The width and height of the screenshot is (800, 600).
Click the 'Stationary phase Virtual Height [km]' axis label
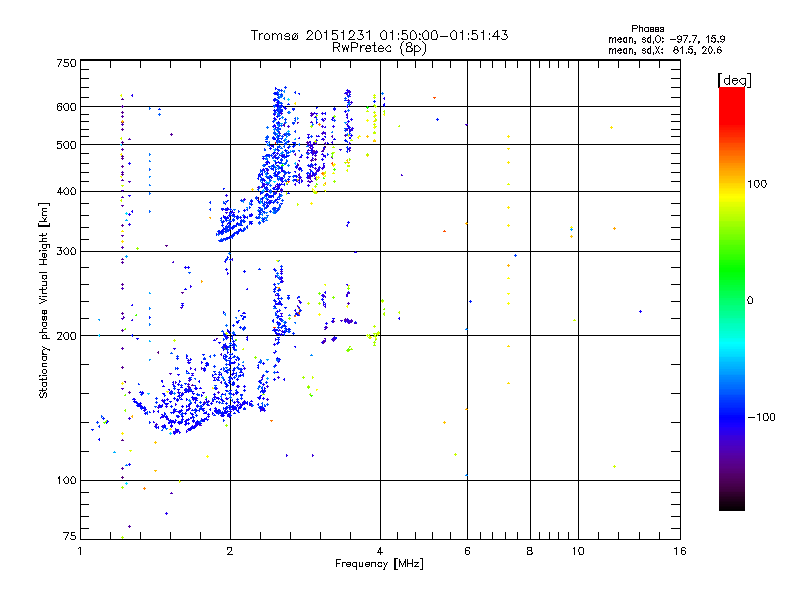point(44,300)
